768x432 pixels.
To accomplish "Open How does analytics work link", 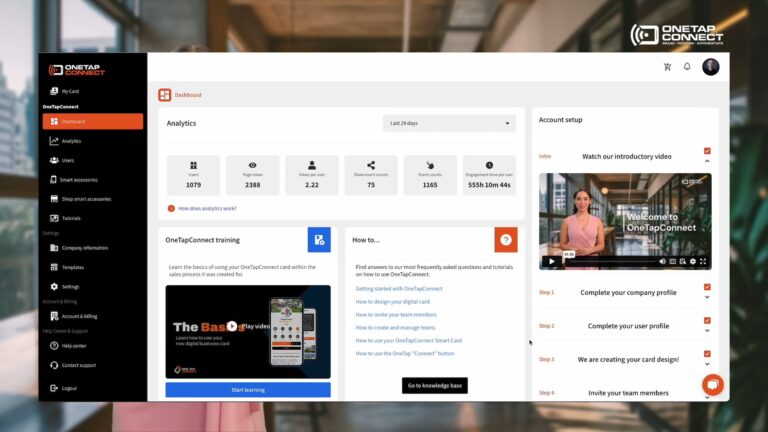I will point(207,209).
